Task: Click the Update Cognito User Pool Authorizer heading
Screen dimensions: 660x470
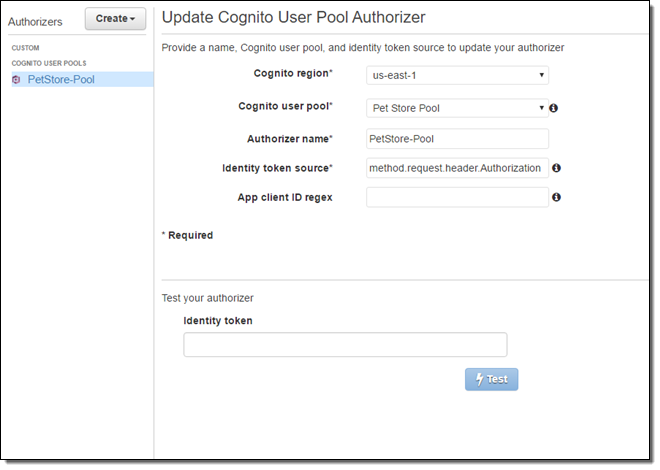Action: click(x=293, y=18)
